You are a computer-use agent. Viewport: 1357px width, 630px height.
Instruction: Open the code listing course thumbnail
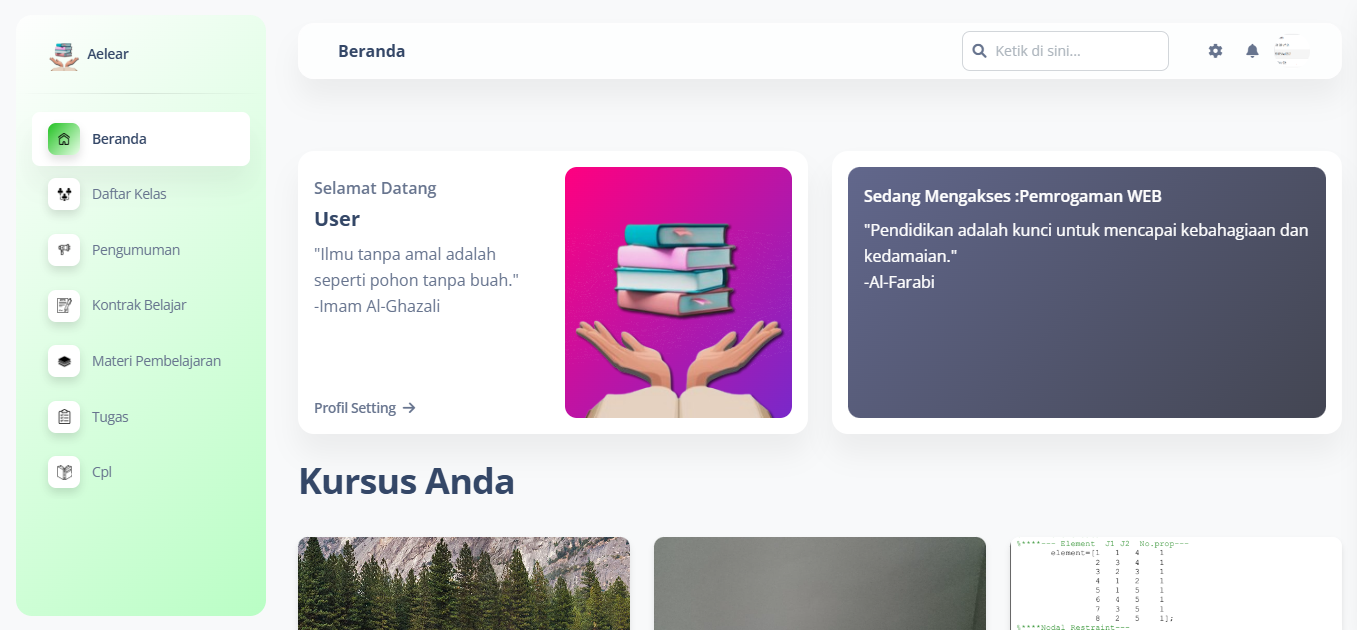1175,584
